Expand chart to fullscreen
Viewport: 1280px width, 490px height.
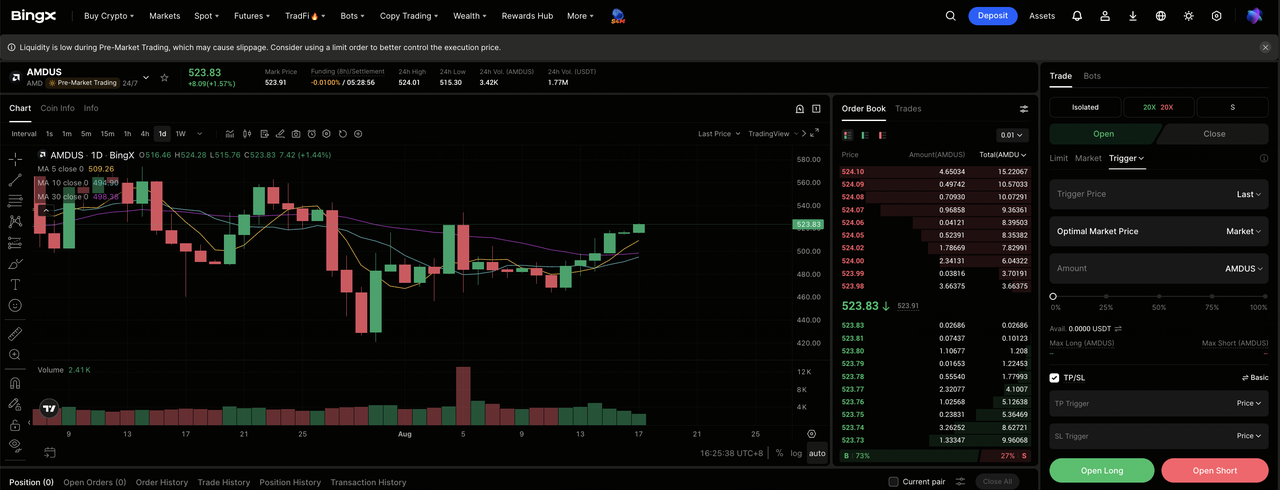click(816, 134)
